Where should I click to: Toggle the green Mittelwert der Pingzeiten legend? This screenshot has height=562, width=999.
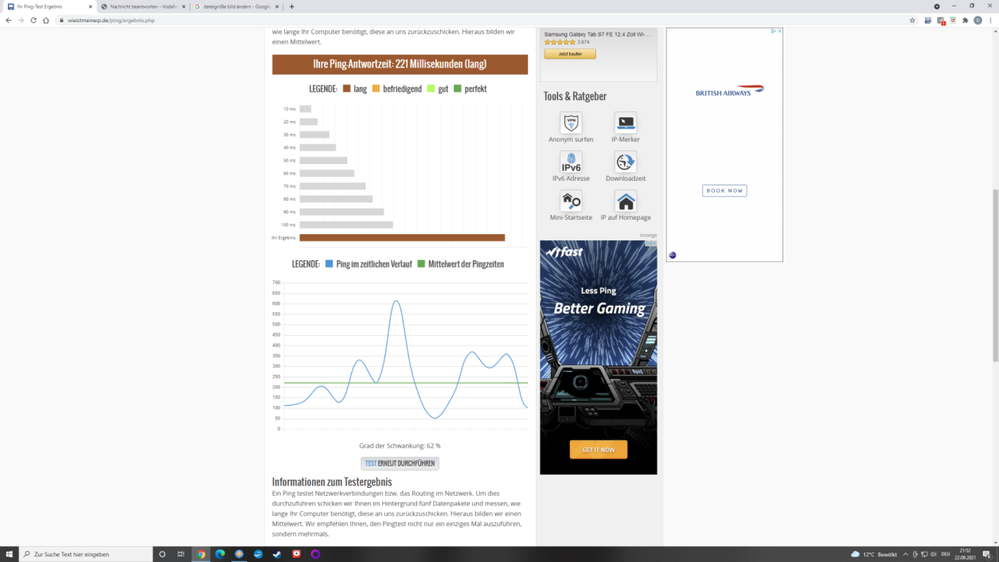[461, 264]
